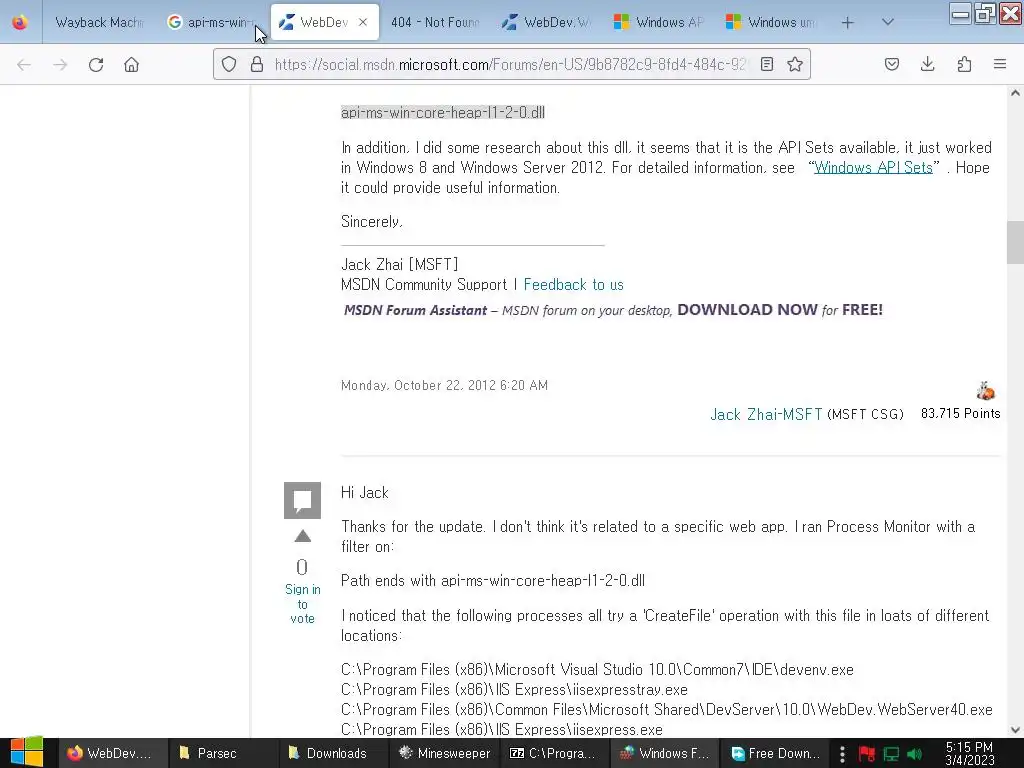Viewport: 1024px width, 768px height.
Task: Switch to WebDev Firefox taskbar button
Action: pyautogui.click(x=113, y=753)
